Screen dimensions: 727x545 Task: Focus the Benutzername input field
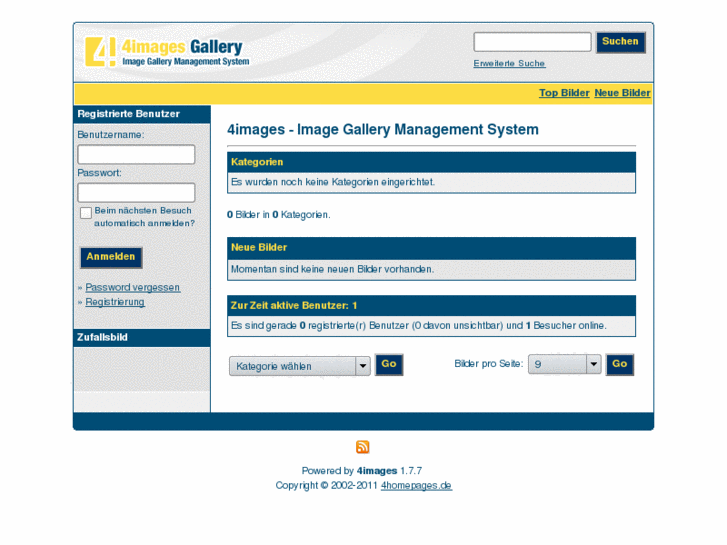click(x=136, y=154)
